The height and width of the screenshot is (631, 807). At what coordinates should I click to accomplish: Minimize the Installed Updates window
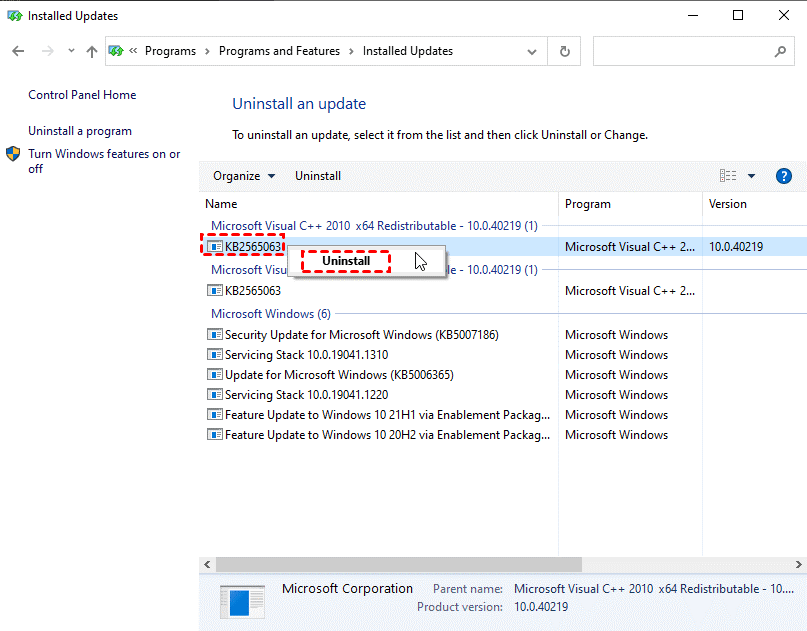693,15
